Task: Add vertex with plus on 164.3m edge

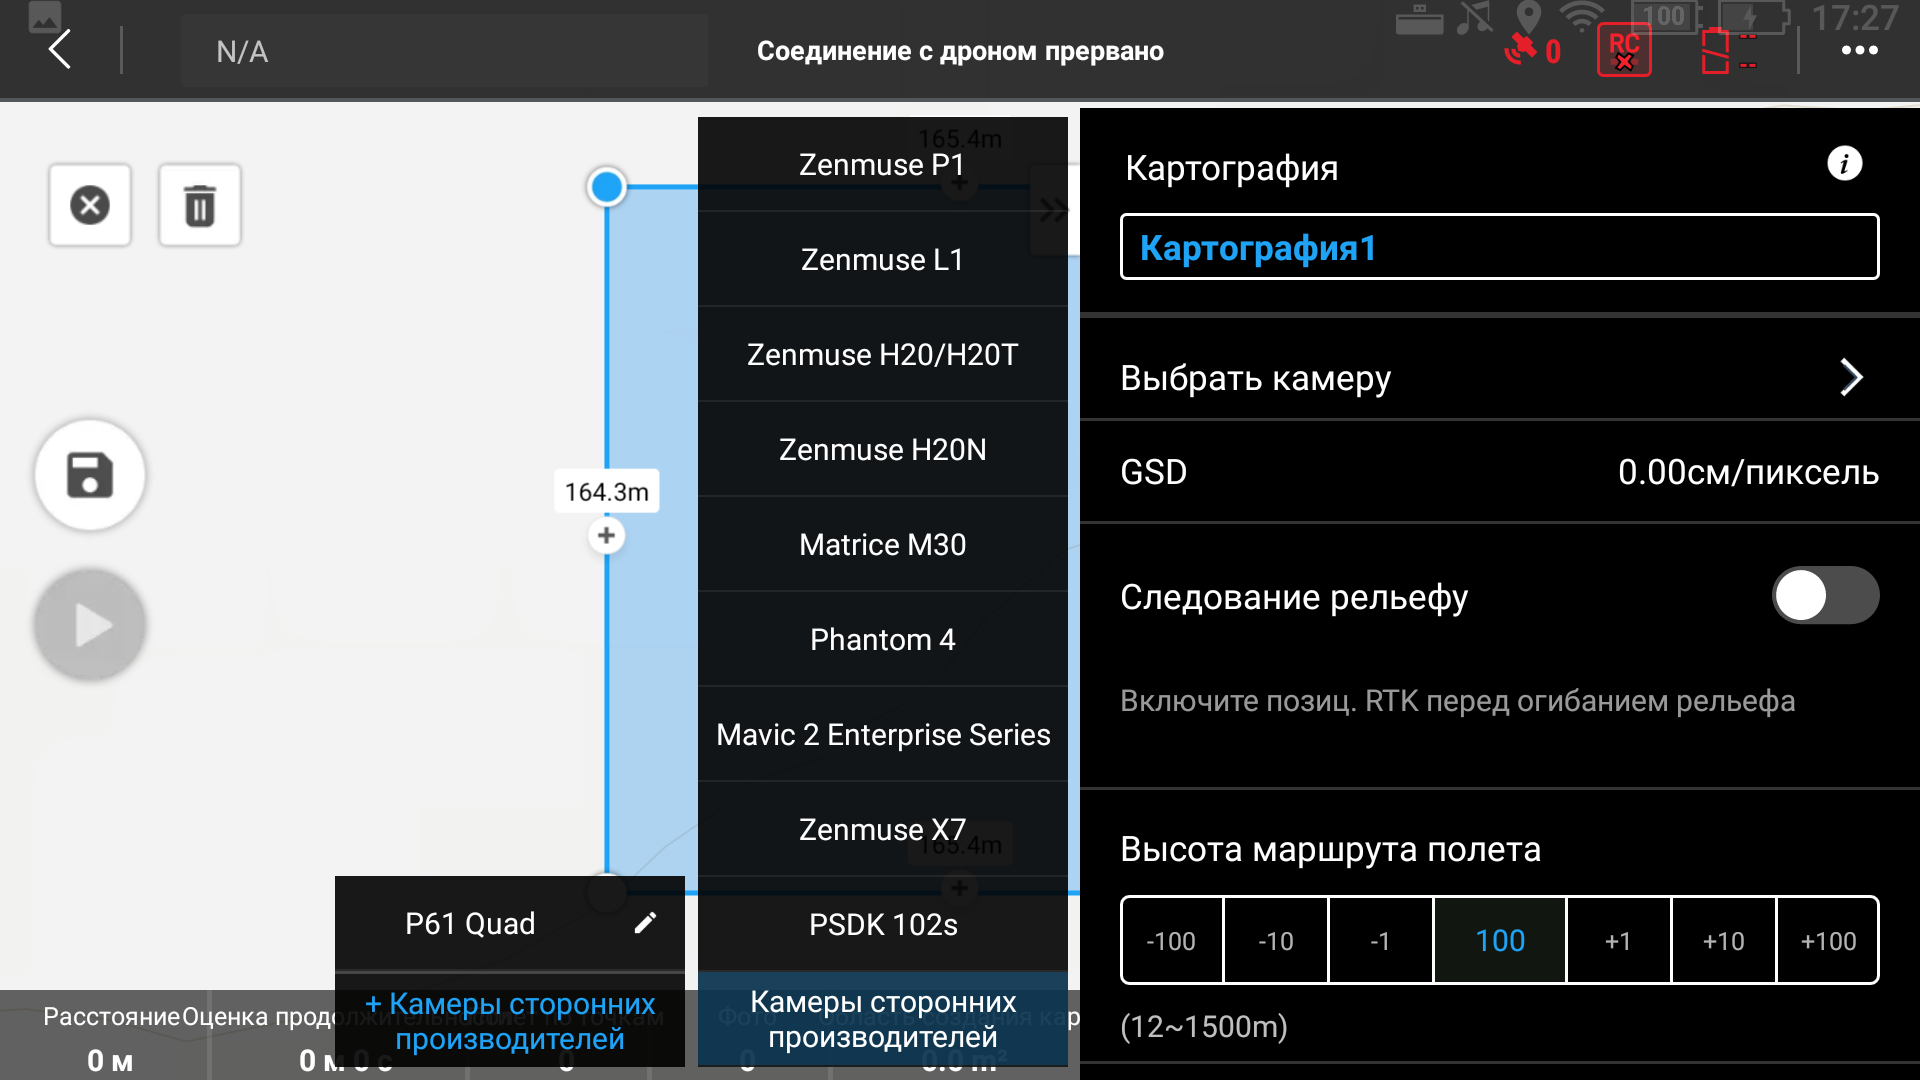Action: [x=606, y=536]
